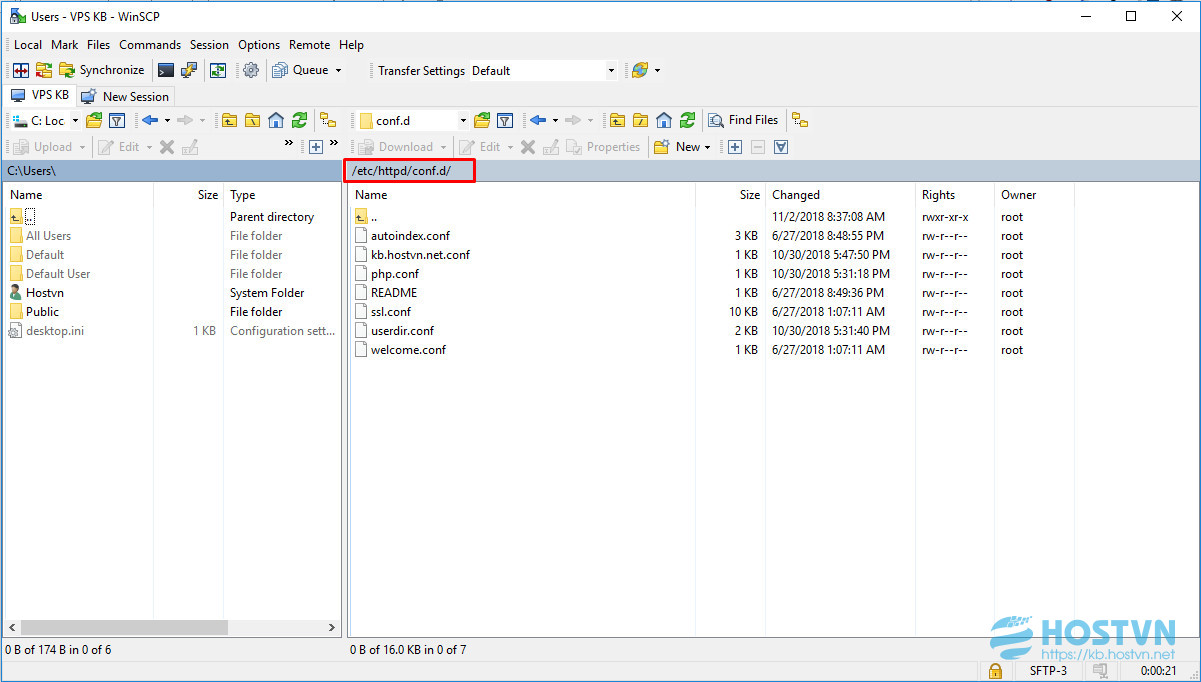This screenshot has width=1201, height=682.
Task: Open the Files menu
Action: click(98, 45)
